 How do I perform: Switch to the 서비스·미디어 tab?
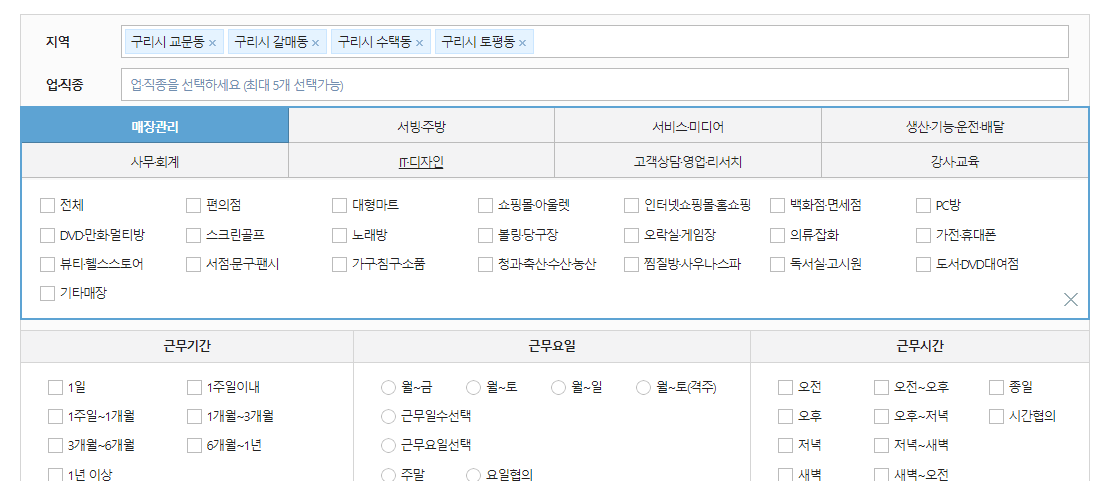click(x=688, y=126)
